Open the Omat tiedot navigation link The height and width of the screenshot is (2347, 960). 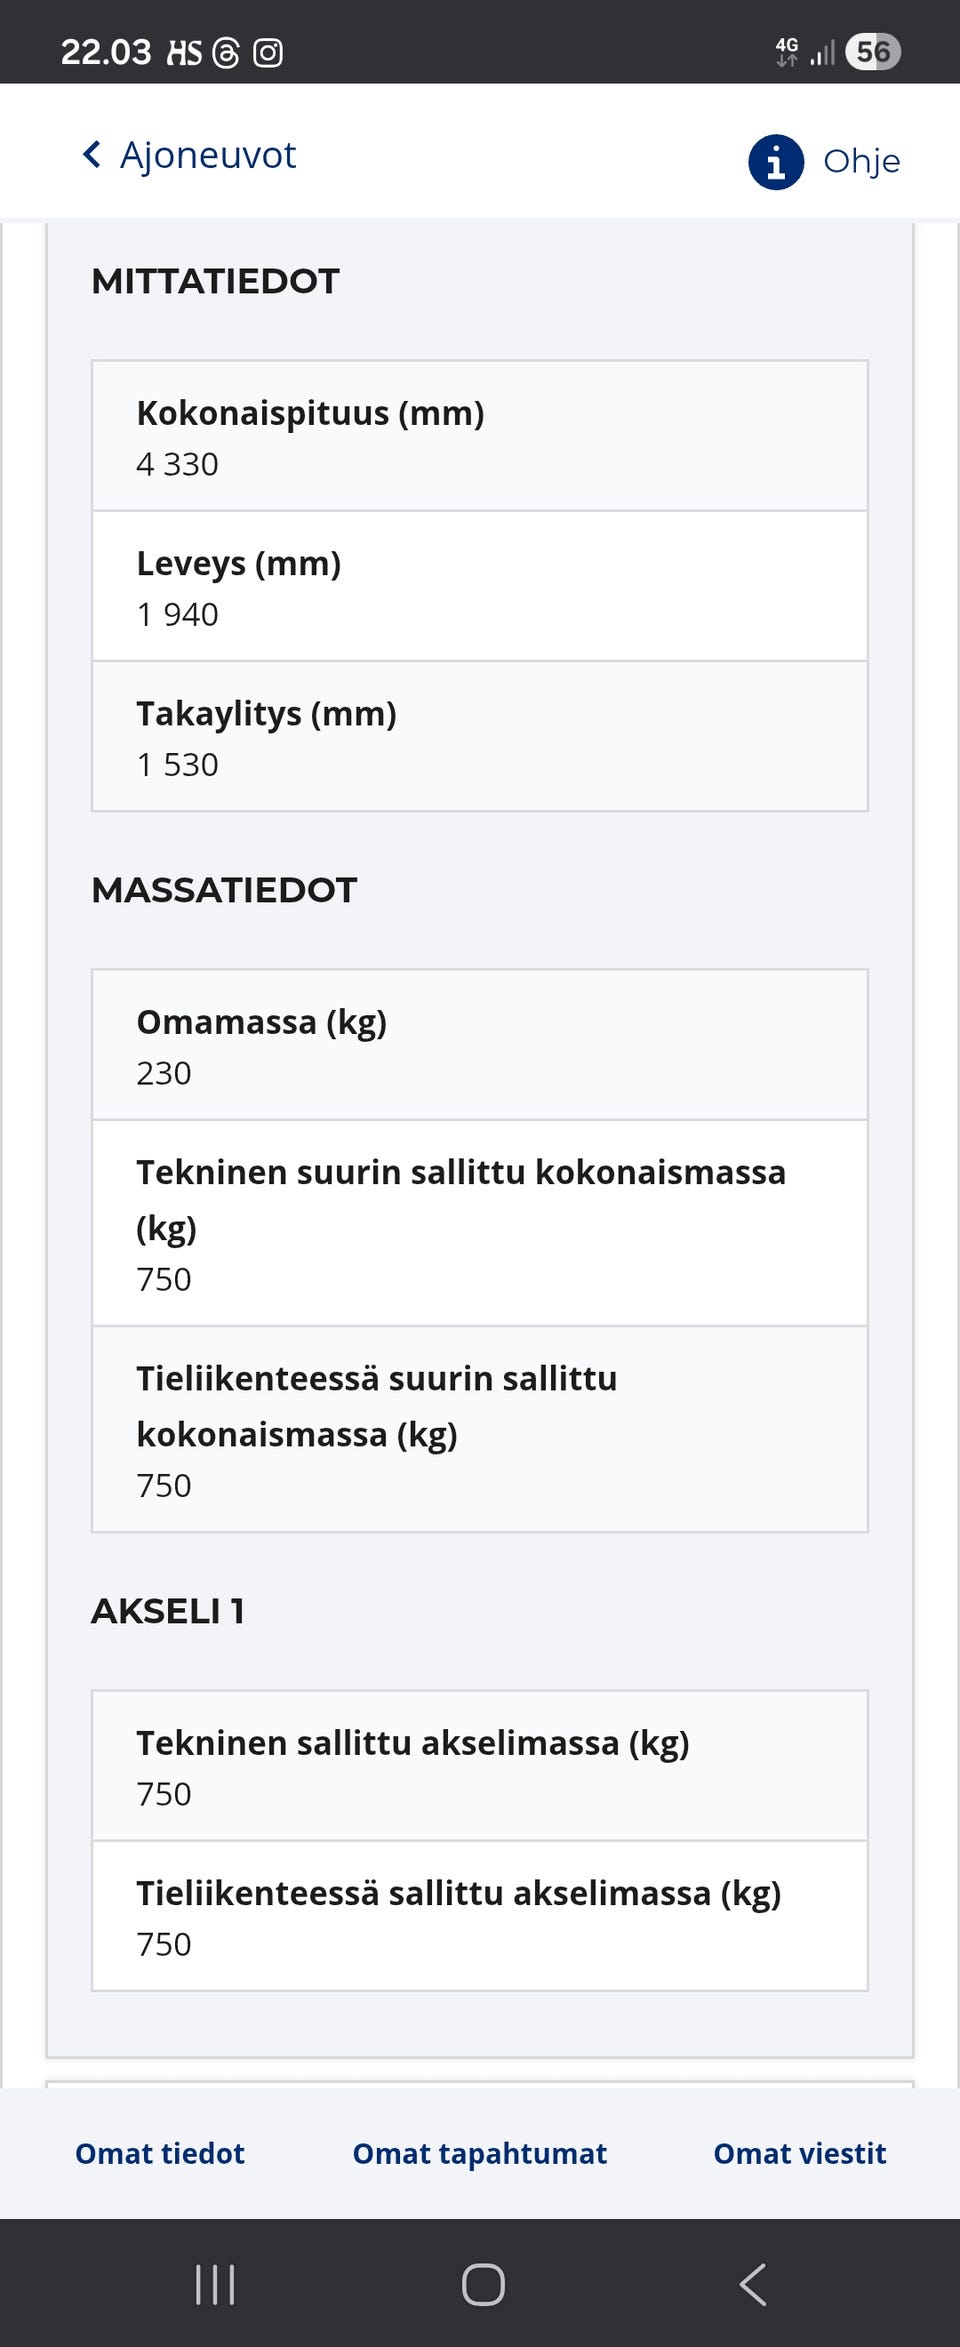[158, 2154]
